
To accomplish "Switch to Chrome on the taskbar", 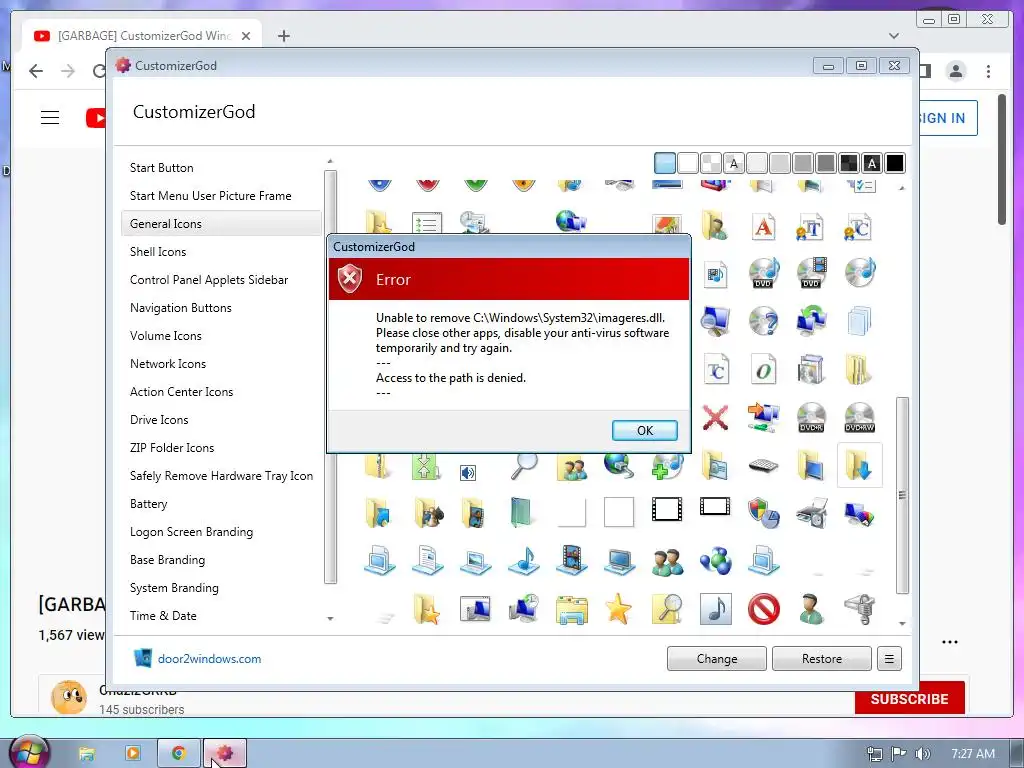I will 178,754.
